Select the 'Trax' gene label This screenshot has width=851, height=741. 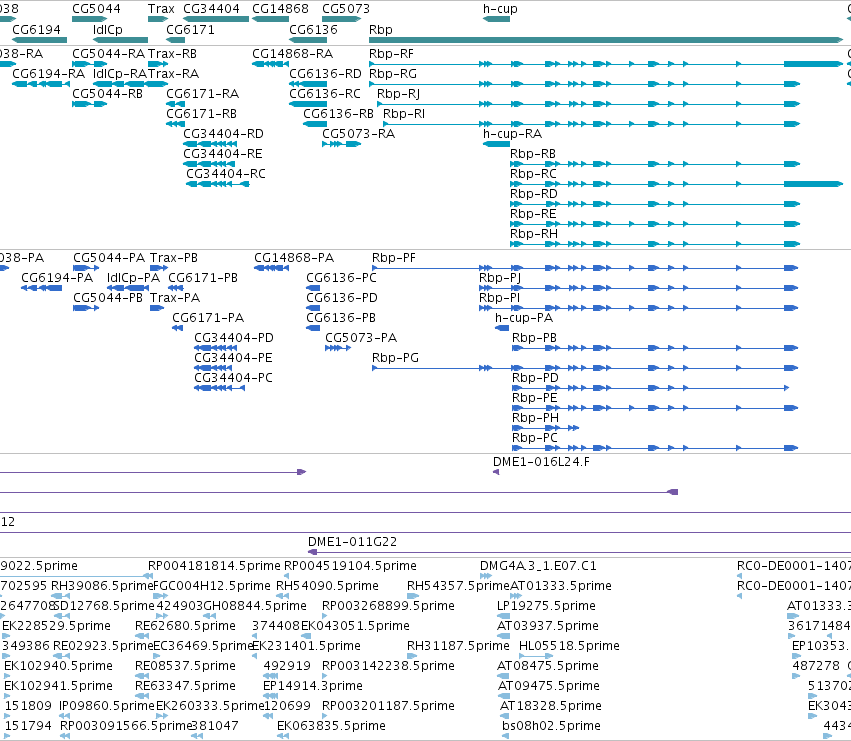(x=161, y=9)
